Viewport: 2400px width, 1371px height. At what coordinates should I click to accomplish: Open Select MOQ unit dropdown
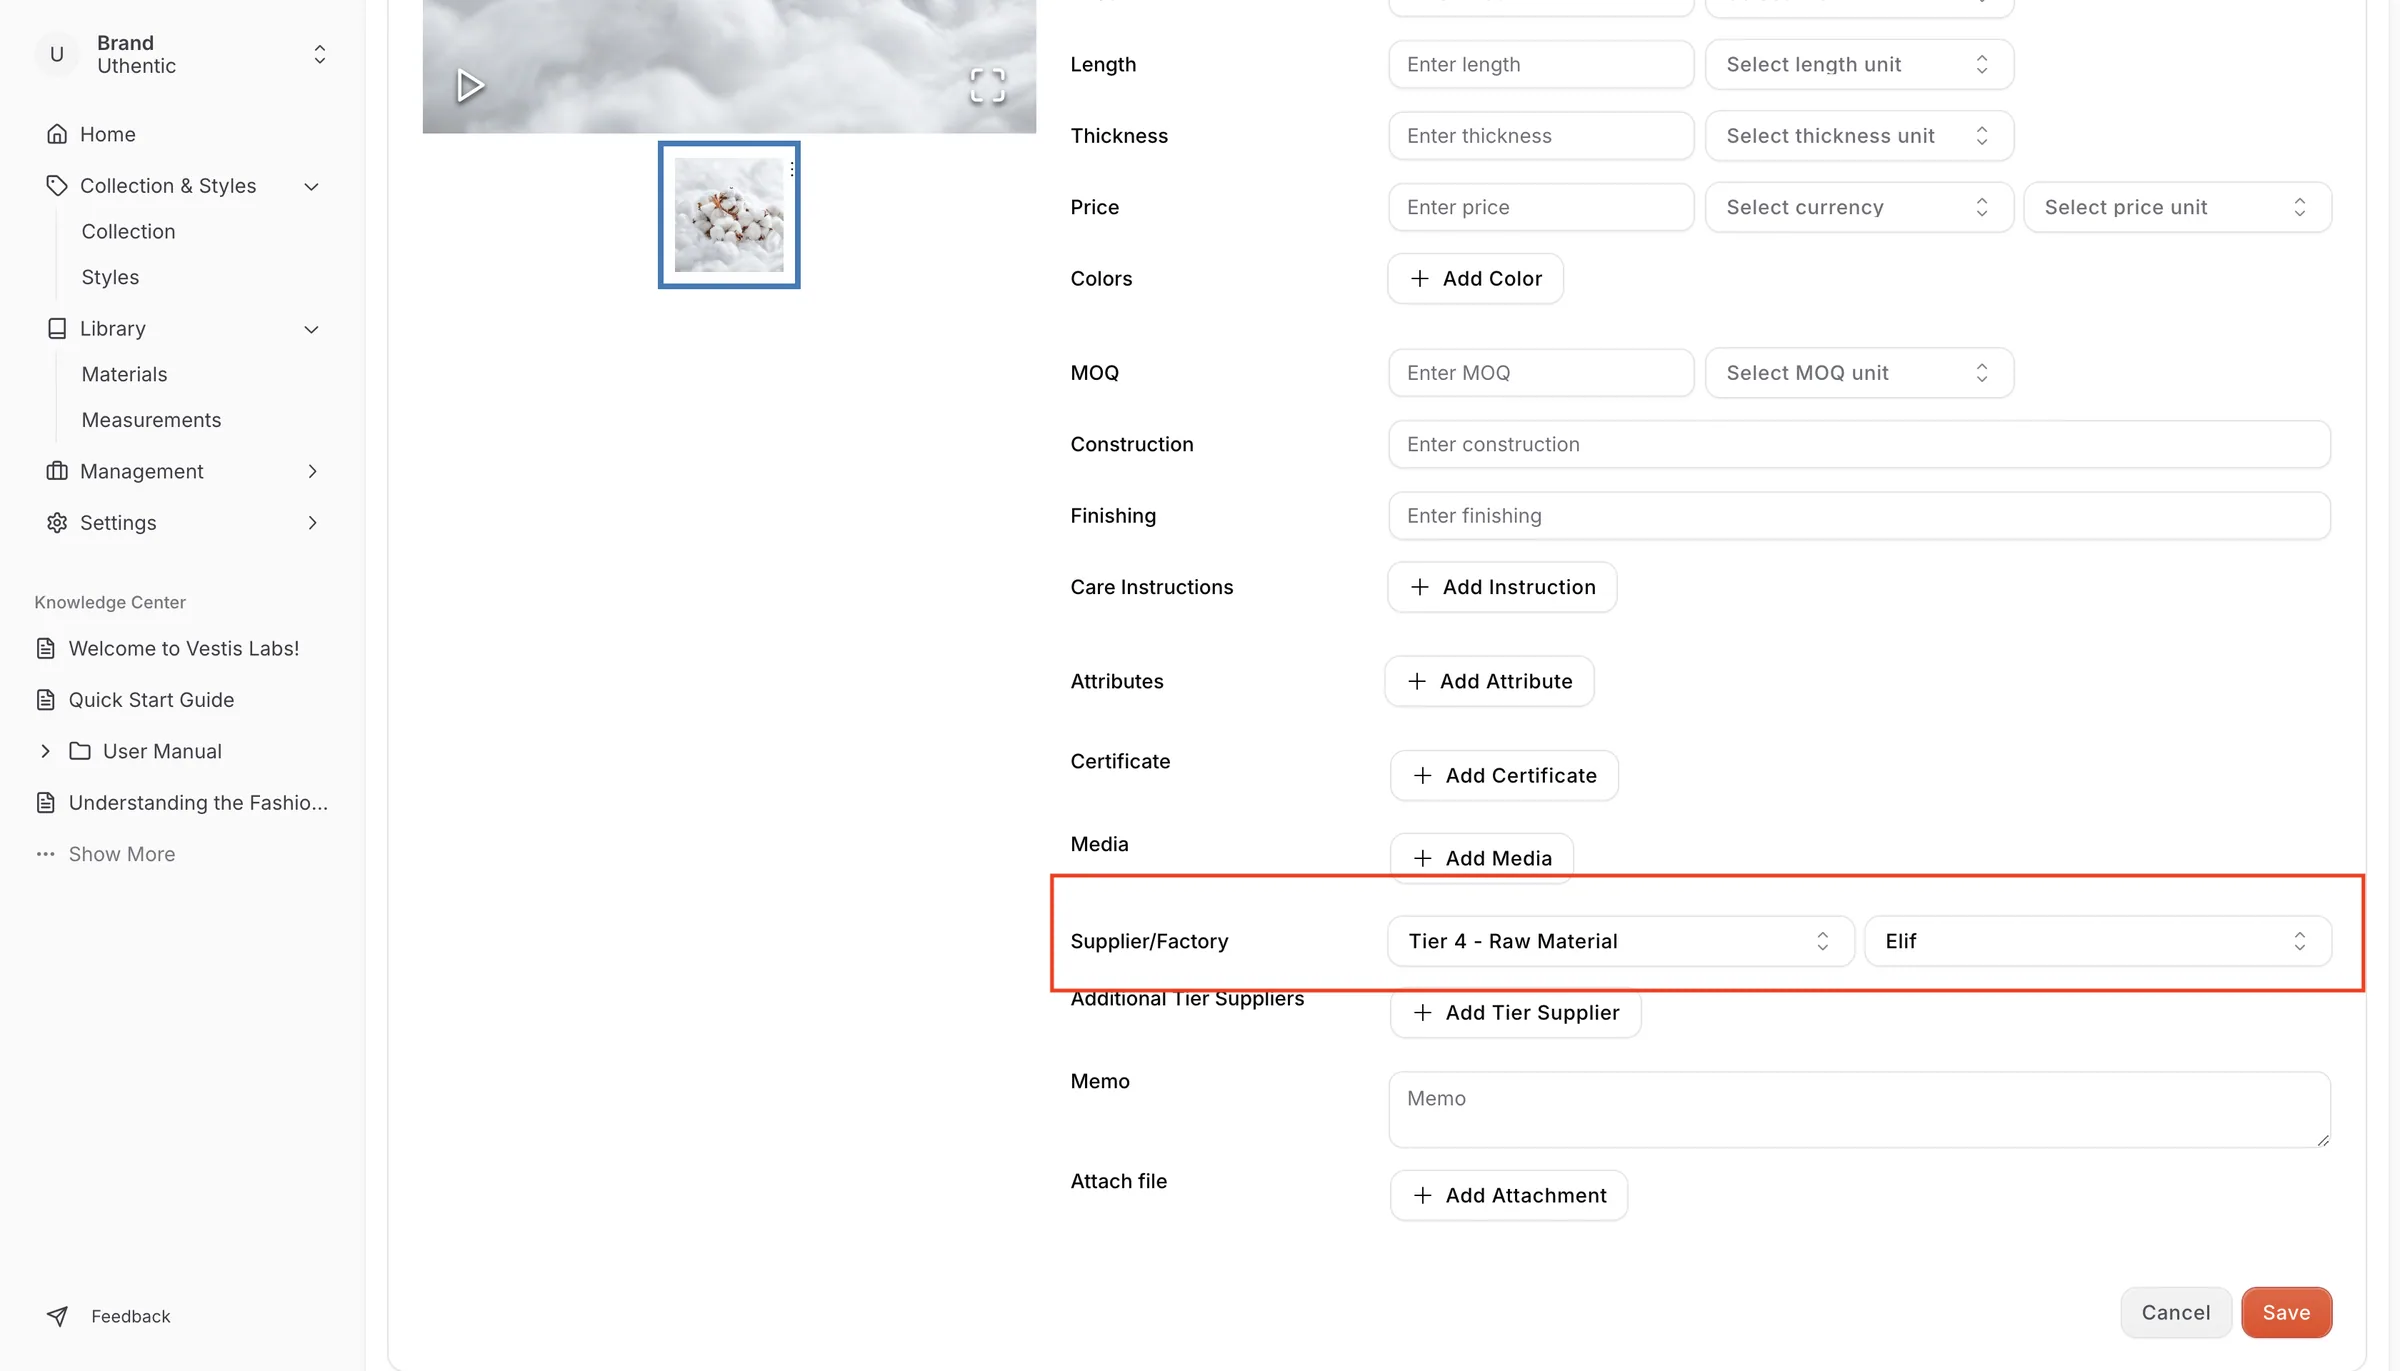pyautogui.click(x=1859, y=373)
